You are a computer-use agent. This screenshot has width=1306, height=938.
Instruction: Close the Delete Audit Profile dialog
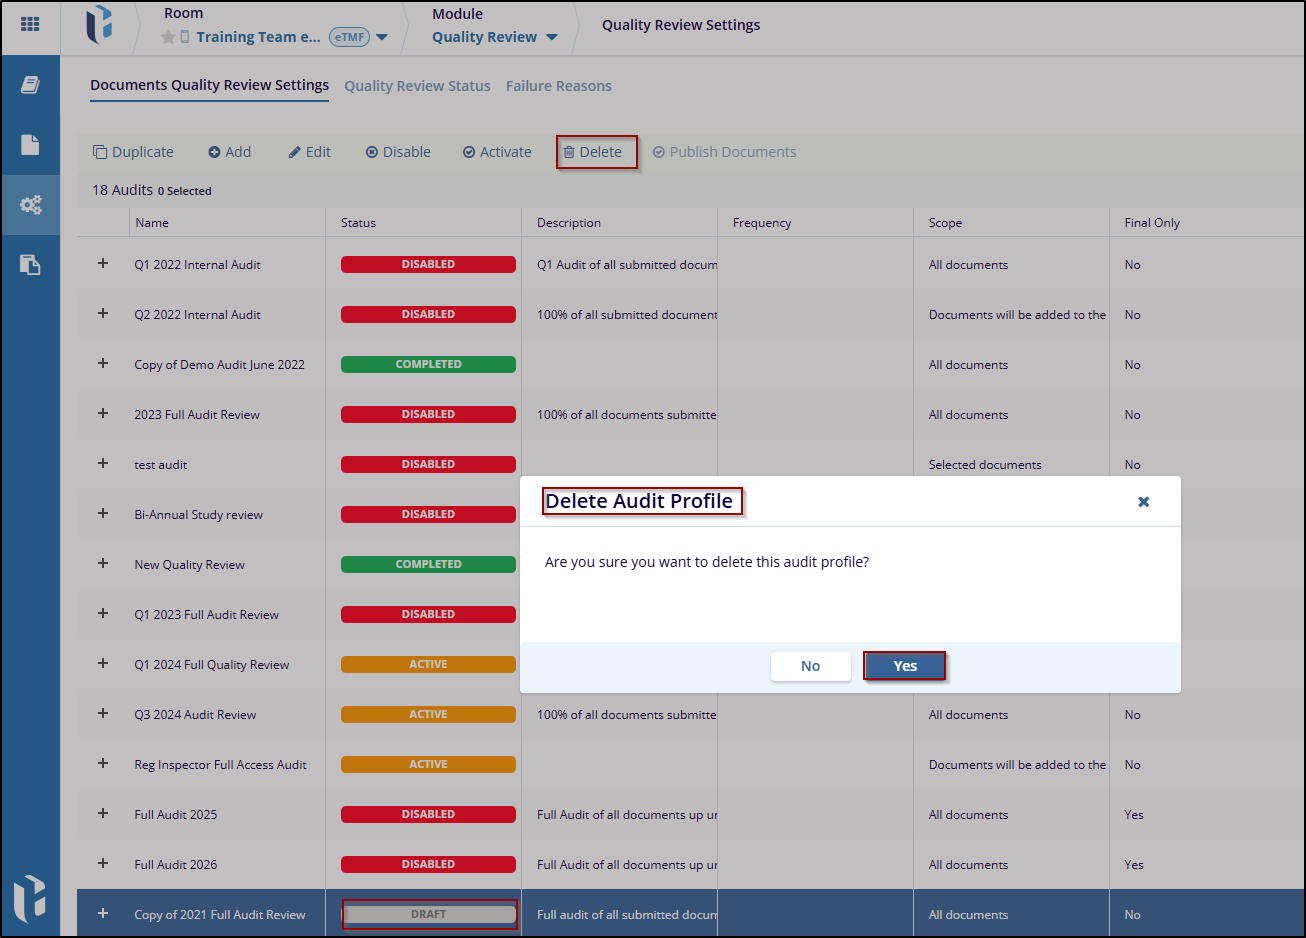point(1143,502)
